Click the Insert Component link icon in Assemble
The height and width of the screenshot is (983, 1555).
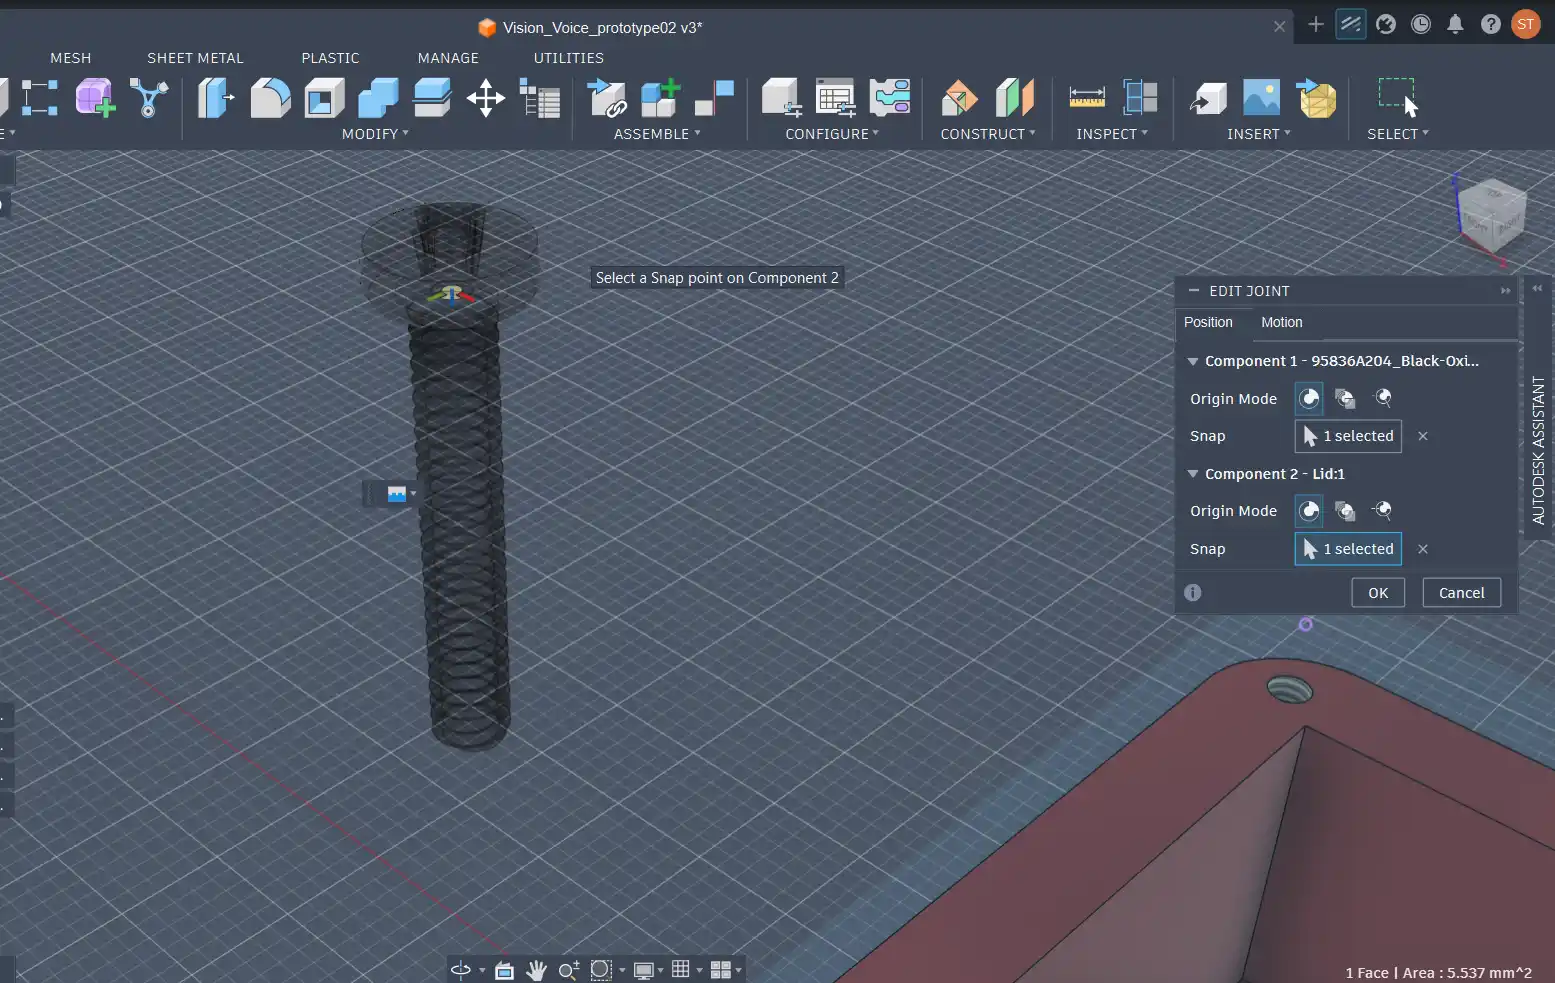point(607,98)
